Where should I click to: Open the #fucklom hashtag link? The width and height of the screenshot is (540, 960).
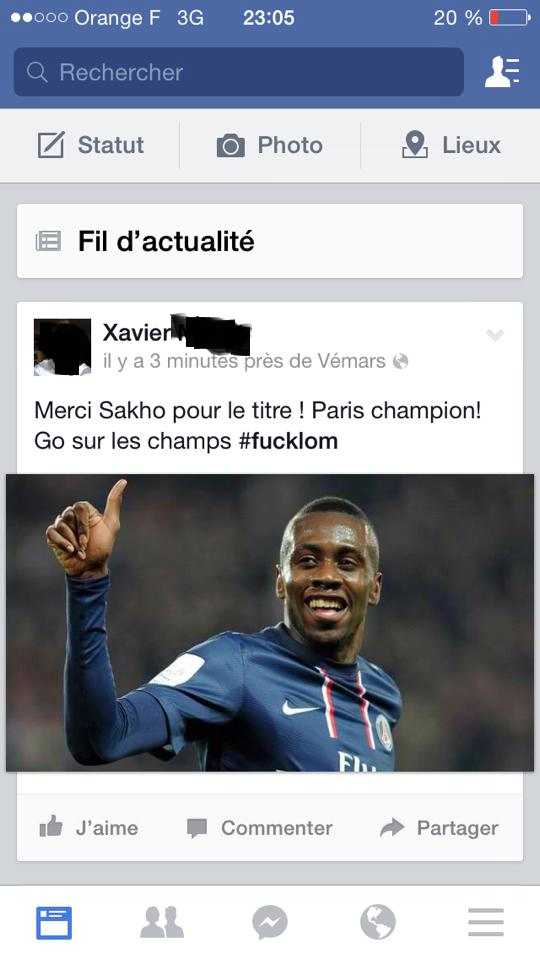coord(288,441)
